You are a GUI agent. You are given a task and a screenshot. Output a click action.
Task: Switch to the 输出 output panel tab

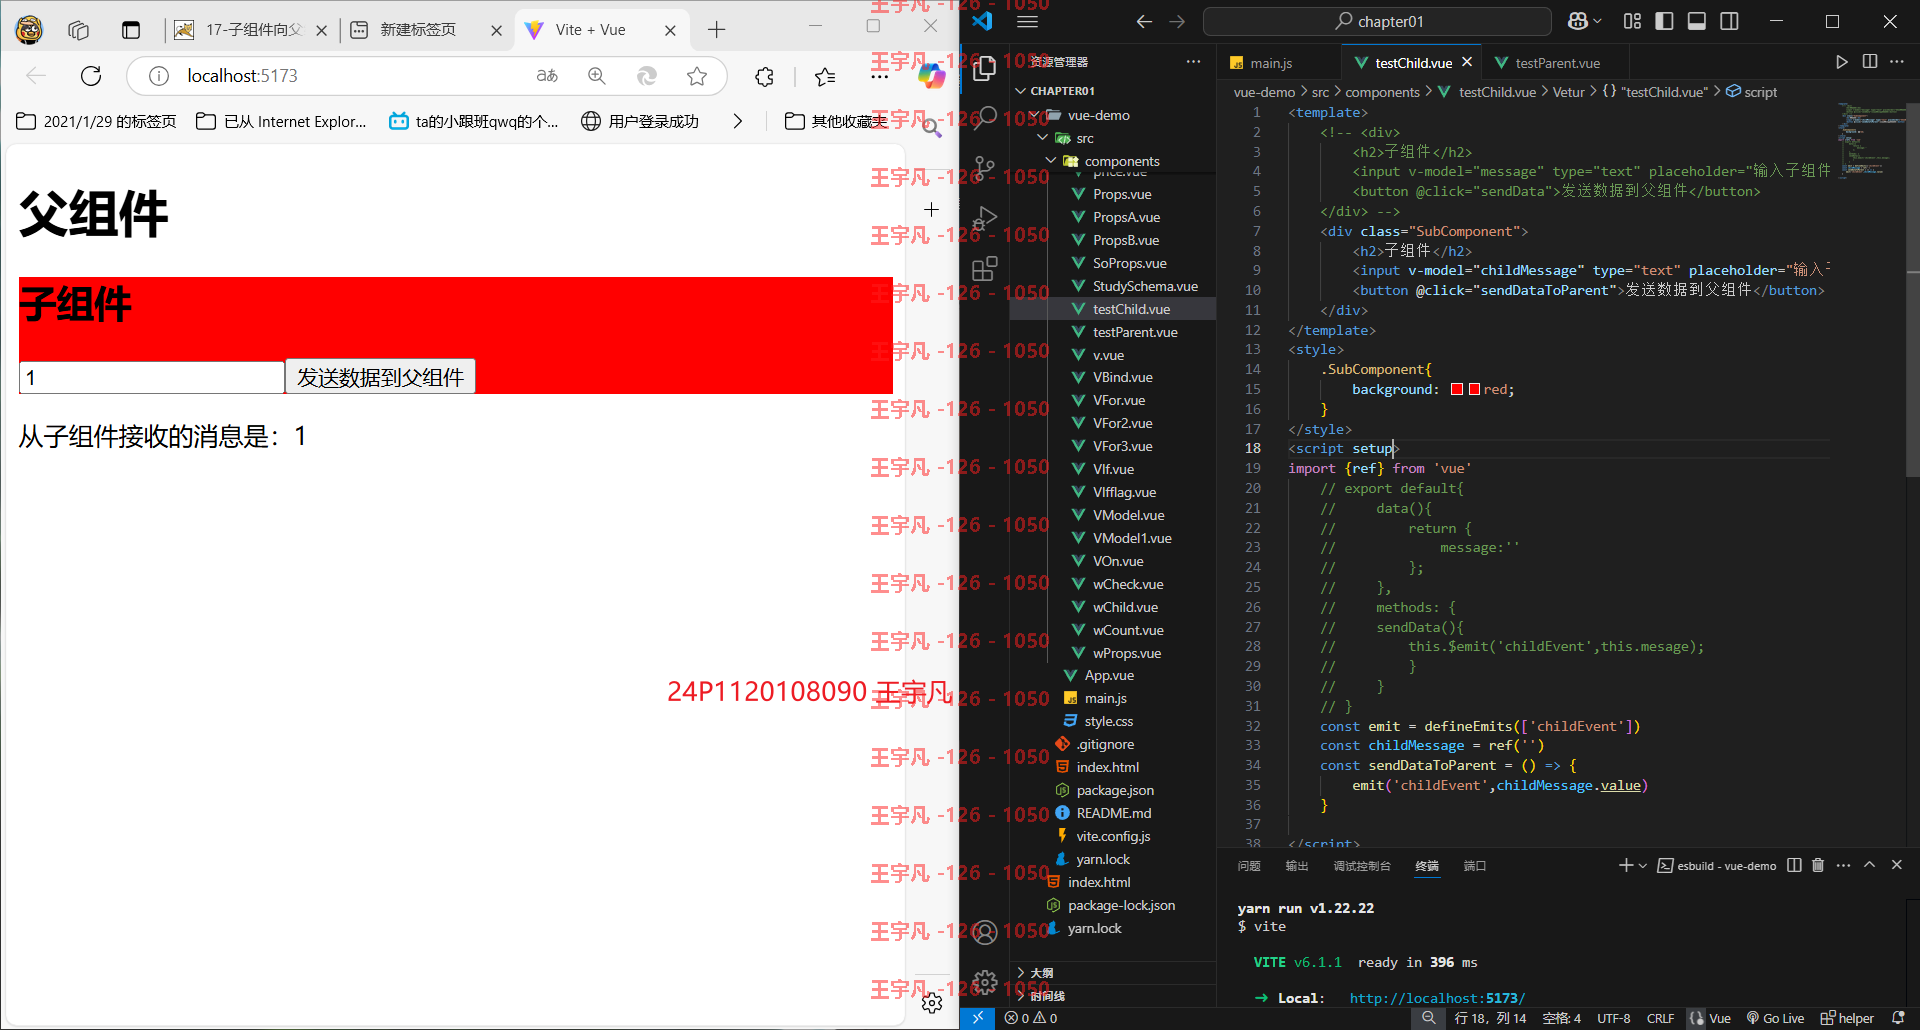tap(1297, 866)
